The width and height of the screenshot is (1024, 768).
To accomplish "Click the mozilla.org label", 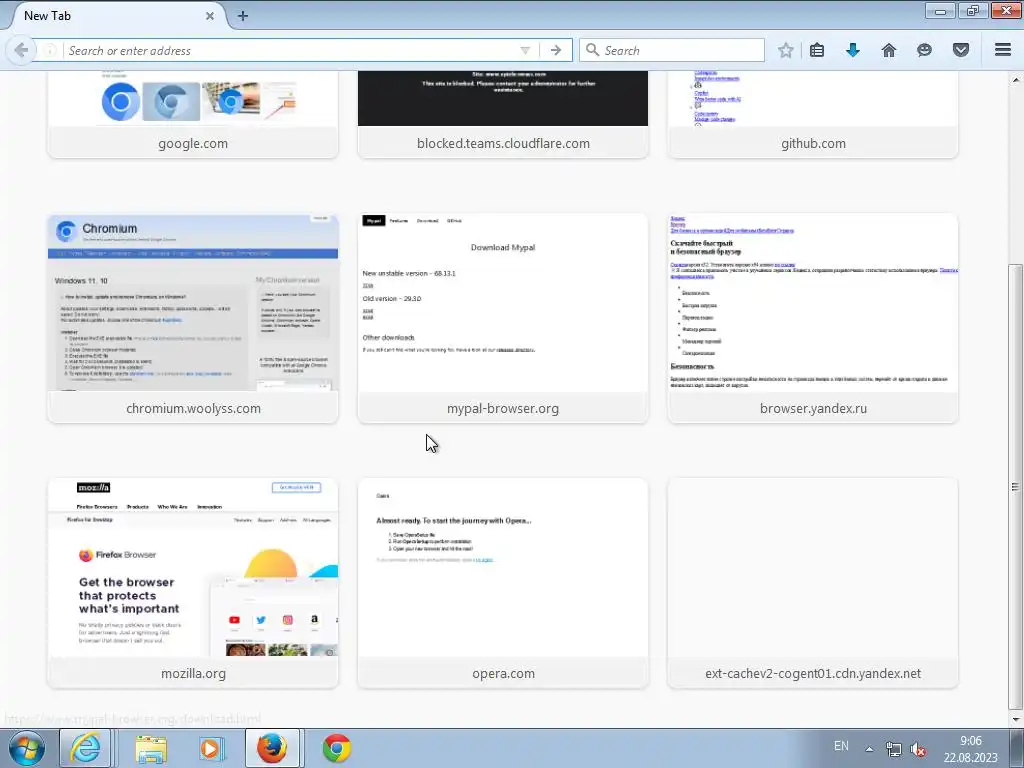I will coord(193,673).
